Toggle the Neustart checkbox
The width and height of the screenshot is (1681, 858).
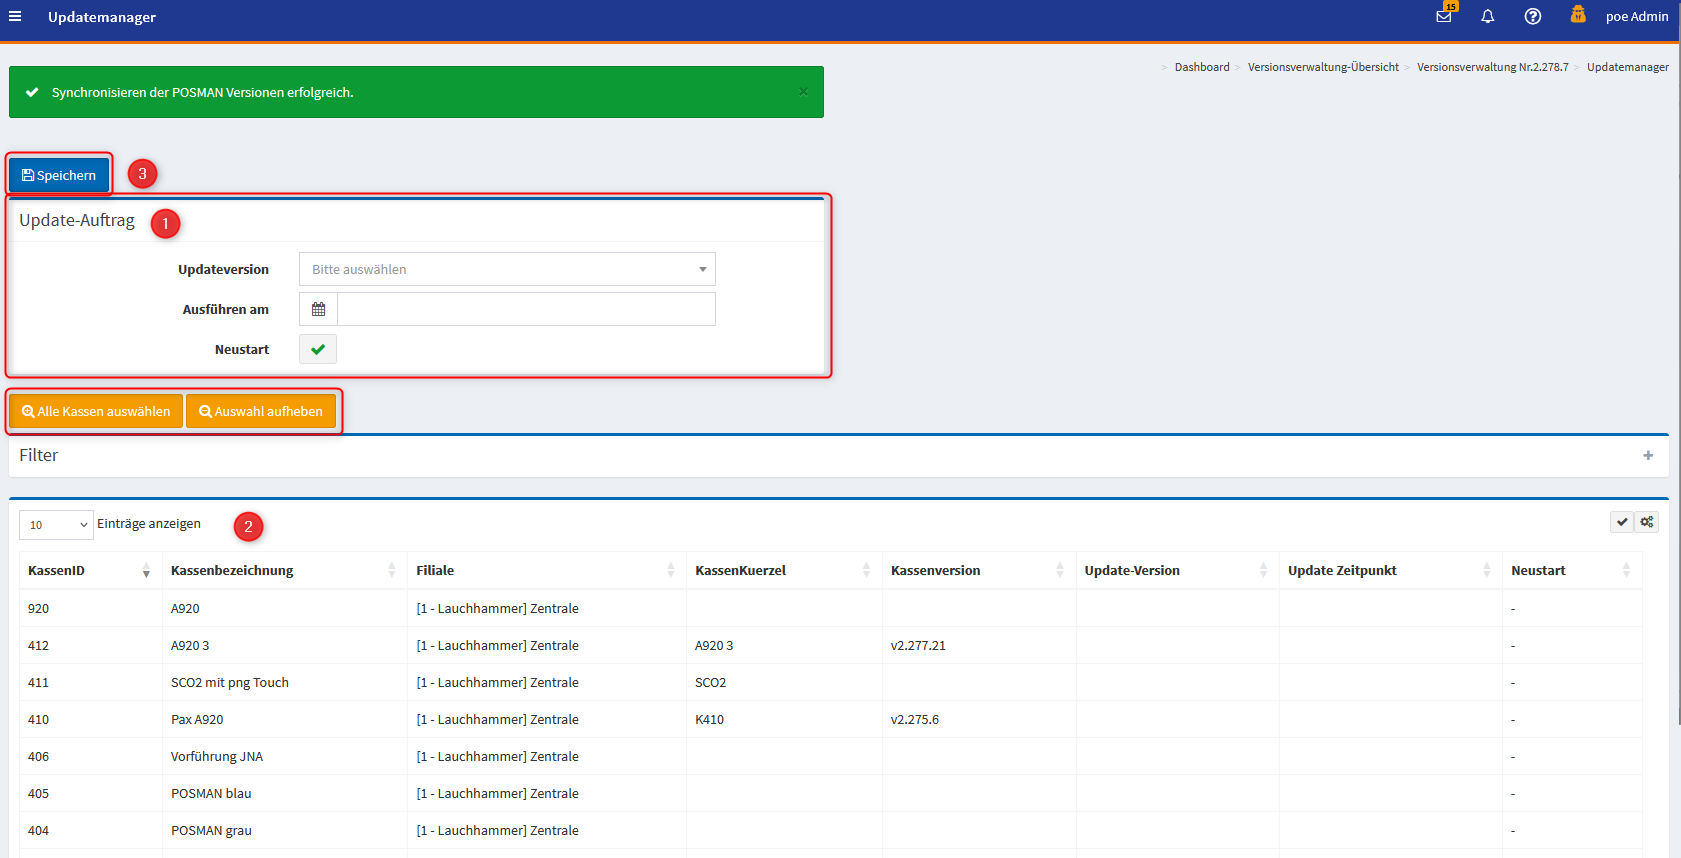pyautogui.click(x=318, y=349)
